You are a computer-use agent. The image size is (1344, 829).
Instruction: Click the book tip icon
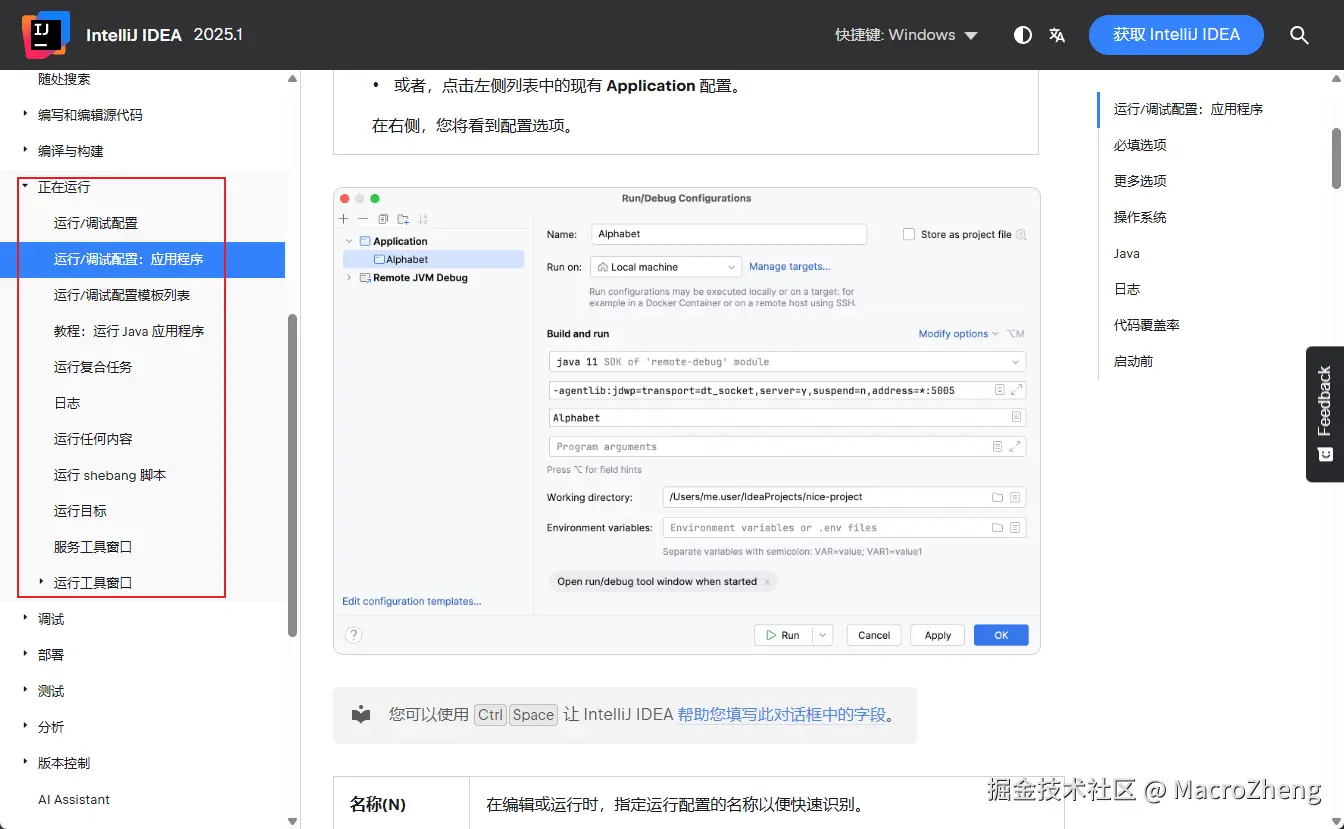pos(361,714)
